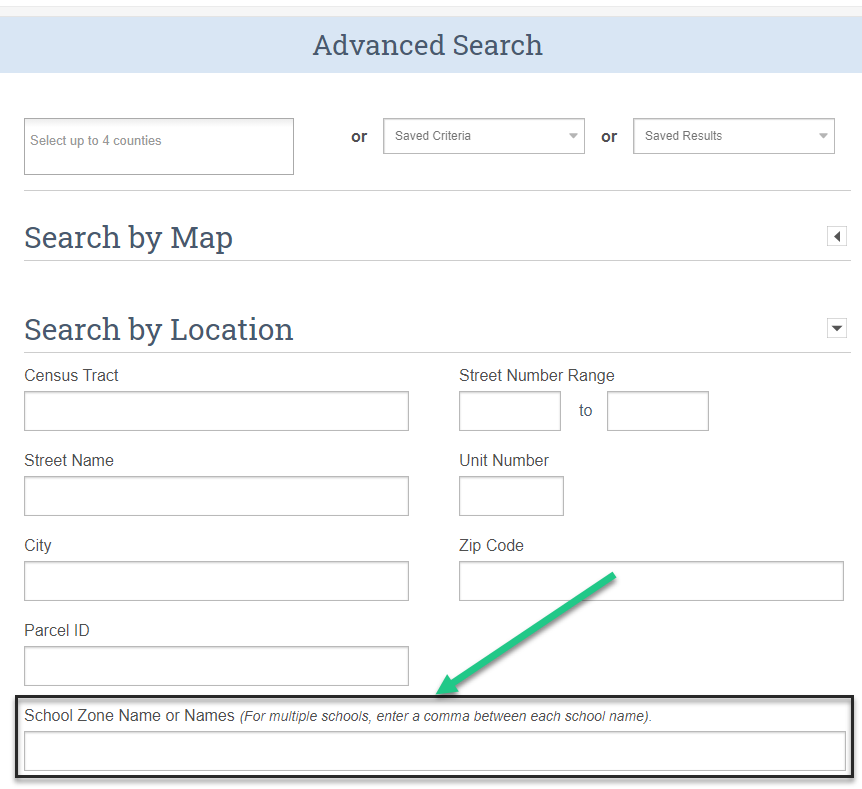Click the 'Select up to 4 counties' box

[159, 147]
